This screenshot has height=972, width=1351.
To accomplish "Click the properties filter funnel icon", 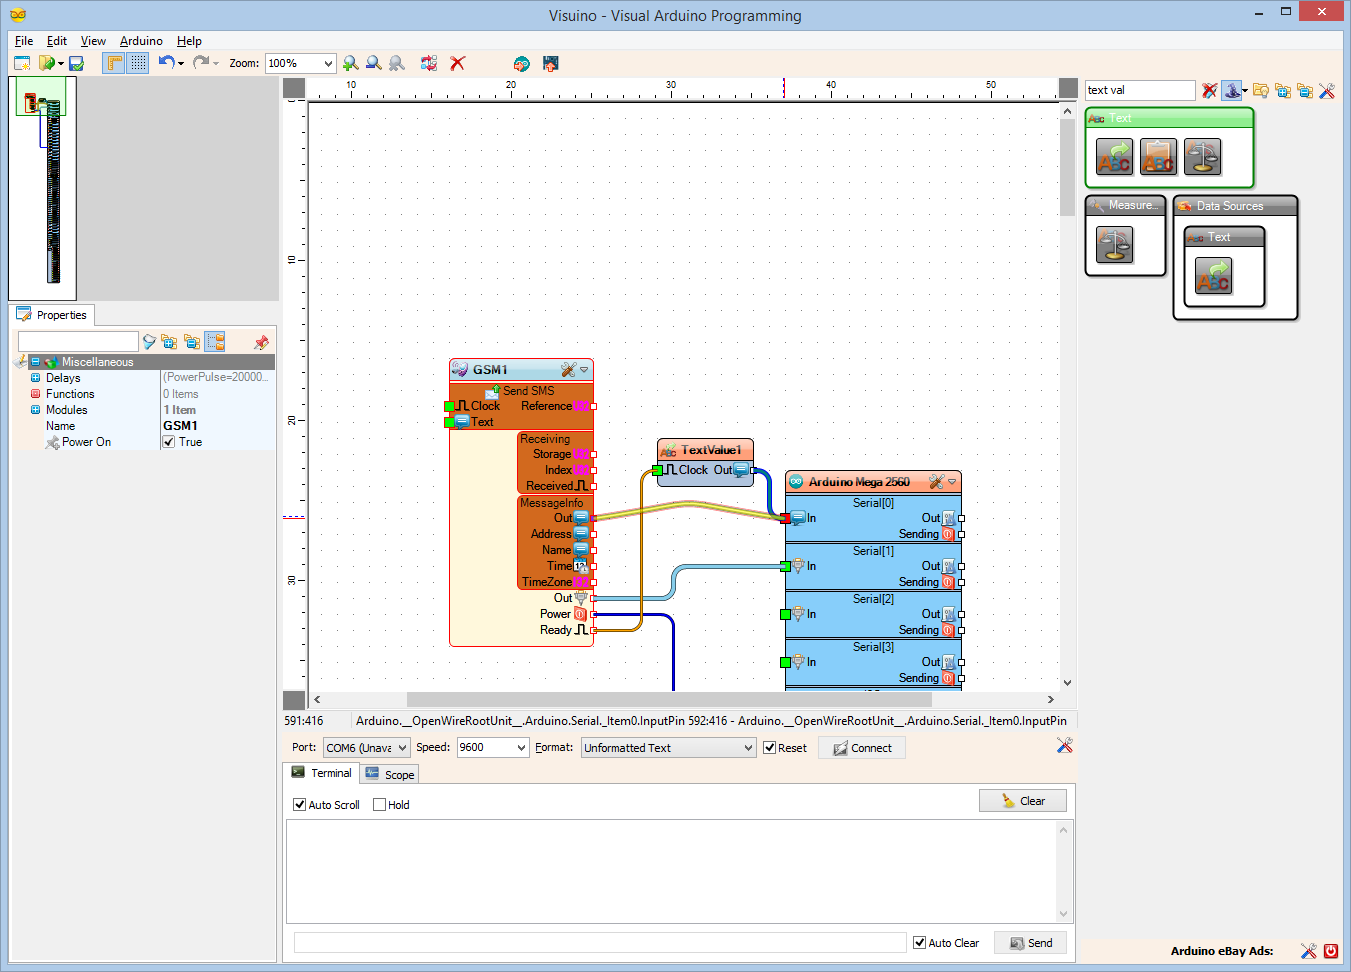I will click(149, 342).
